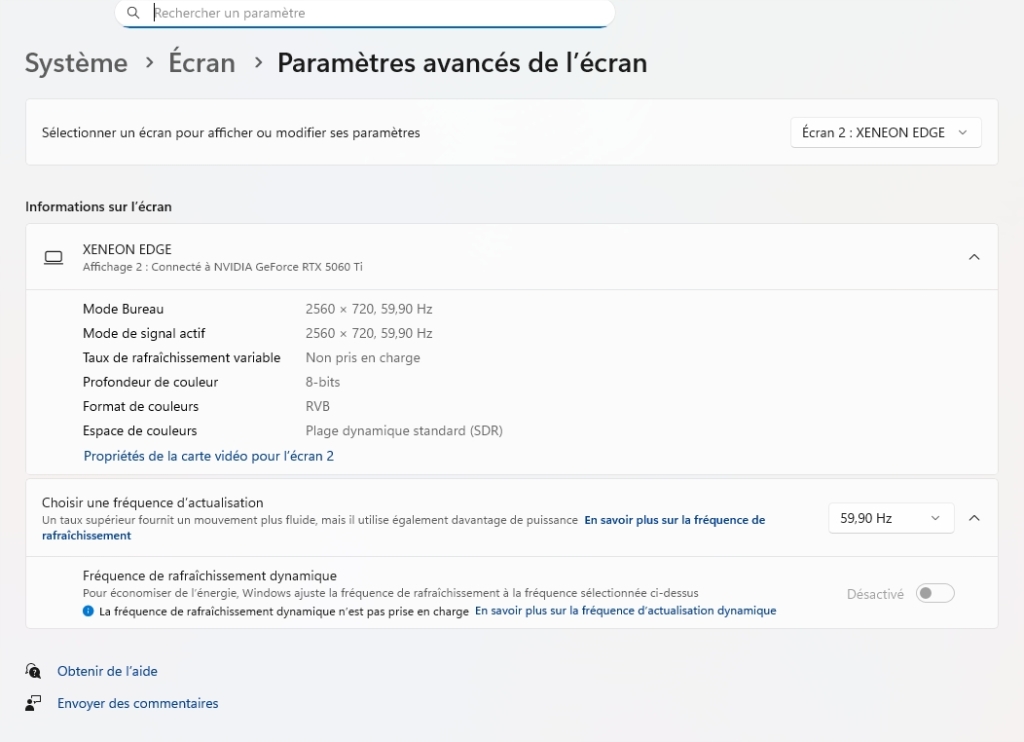Collapse the Choisir une fréquence d'actualisation section

tap(974, 518)
